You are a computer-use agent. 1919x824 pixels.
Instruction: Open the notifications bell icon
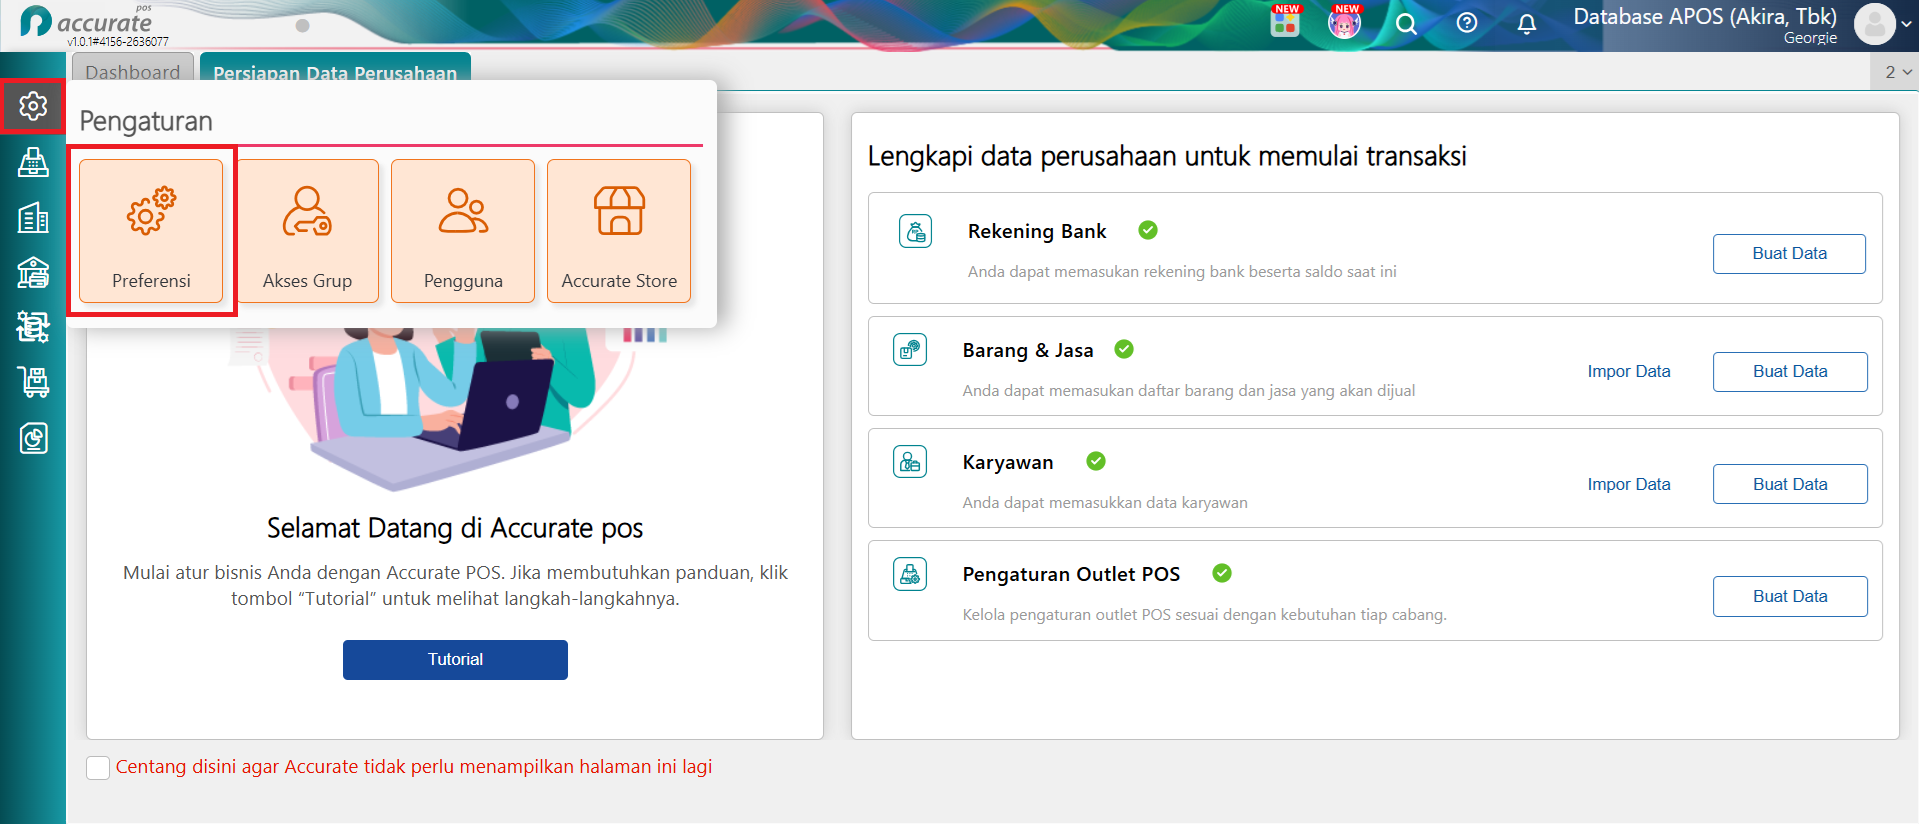pyautogui.click(x=1526, y=23)
